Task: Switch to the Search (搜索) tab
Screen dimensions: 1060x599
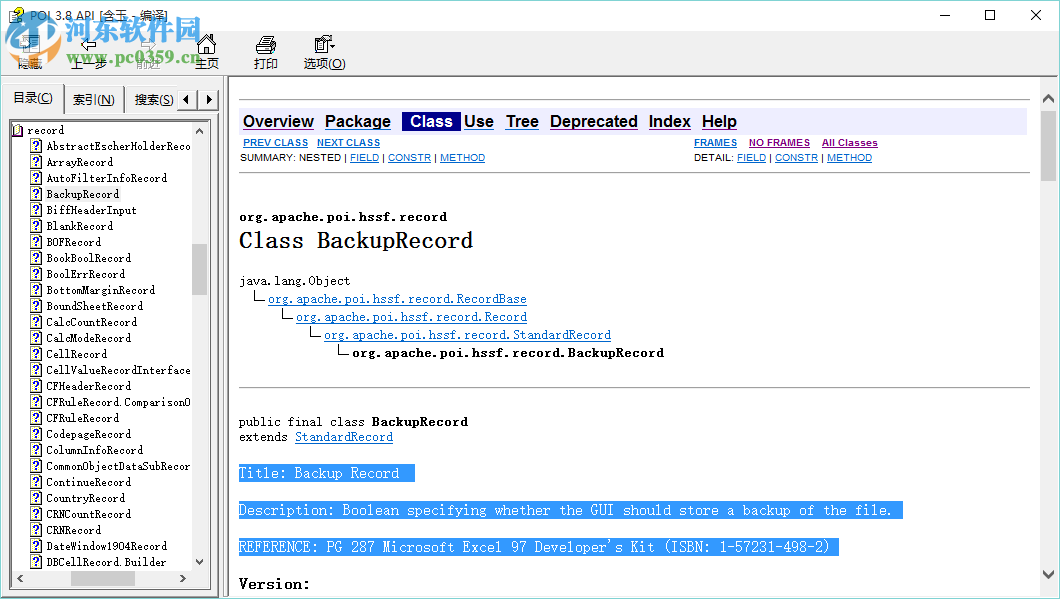Action: tap(153, 100)
